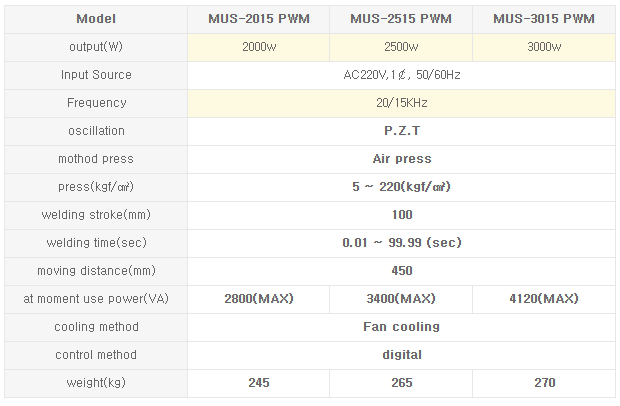The image size is (620, 406).
Task: Click the 5 ~ 220(kgf/㎠) press value
Action: (402, 187)
